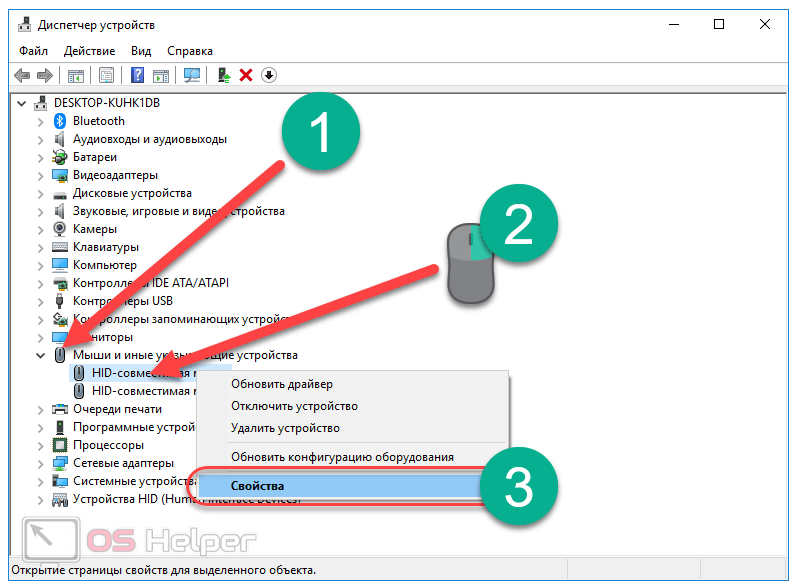Click the red X Uninstall device icon
This screenshot has height=588, width=795.
pos(246,75)
